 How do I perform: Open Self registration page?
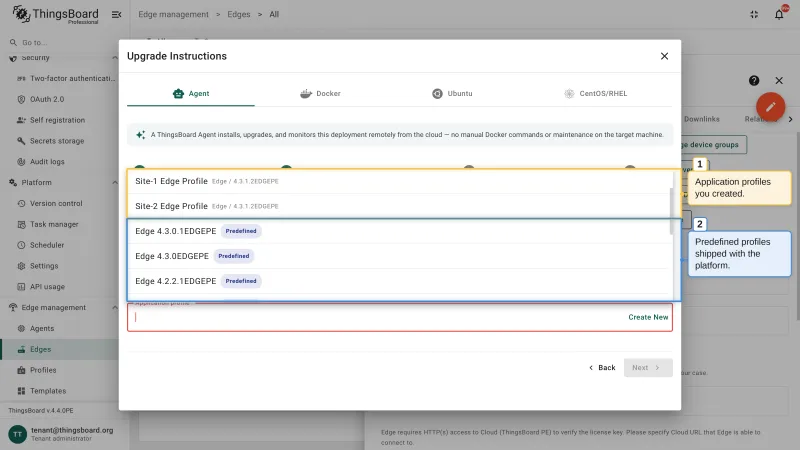tap(57, 120)
